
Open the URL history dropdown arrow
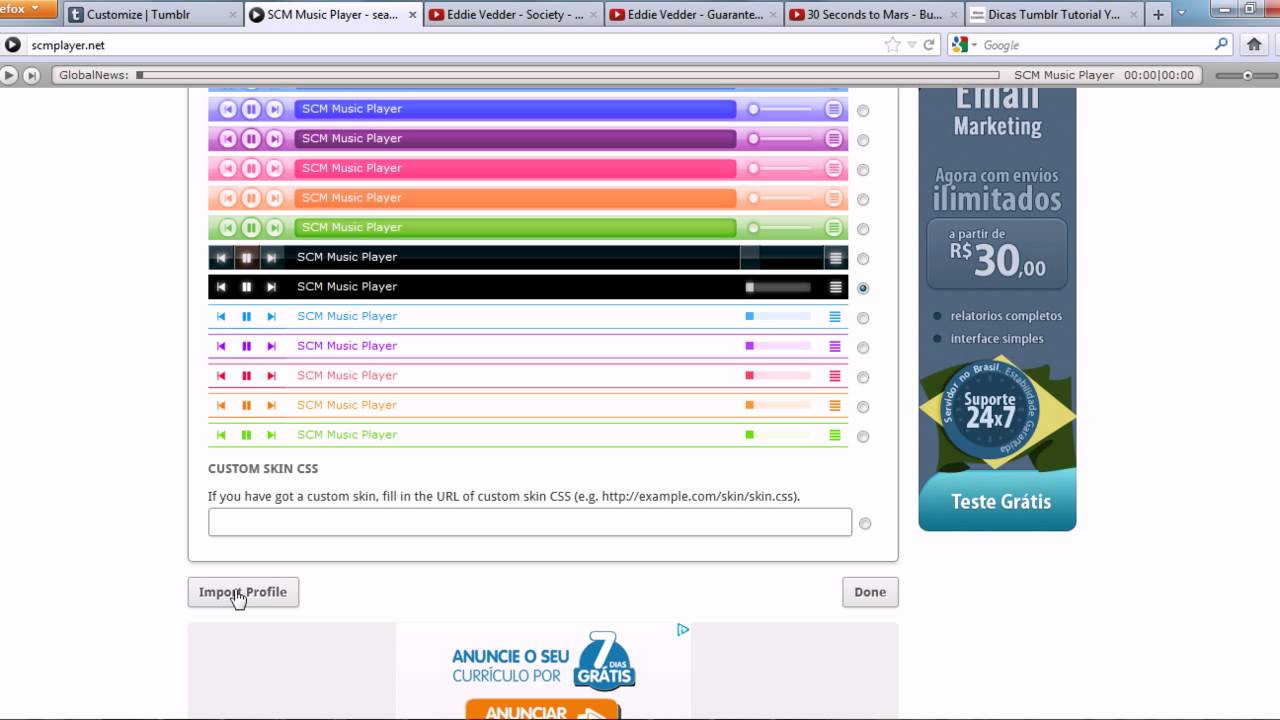[912, 45]
